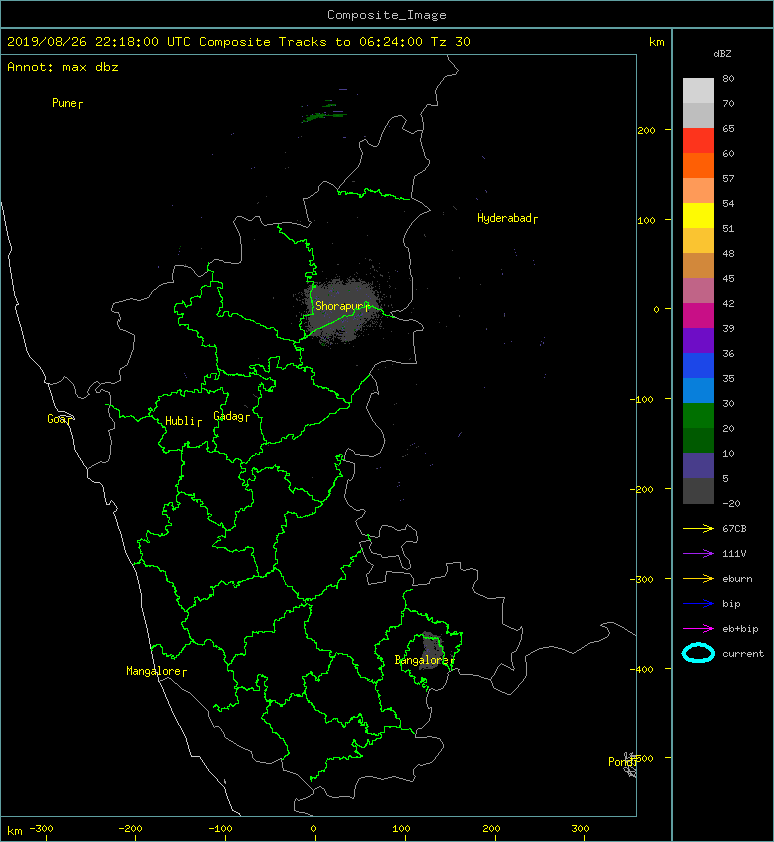
Task: Click the 0 km mark on bottom axis
Action: click(314, 829)
